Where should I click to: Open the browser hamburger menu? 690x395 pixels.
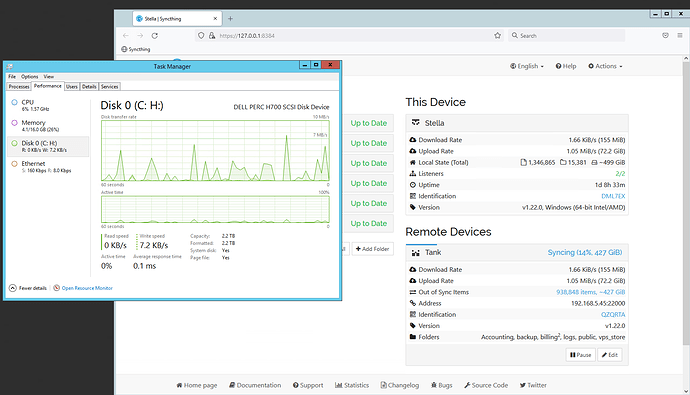pyautogui.click(x=679, y=35)
